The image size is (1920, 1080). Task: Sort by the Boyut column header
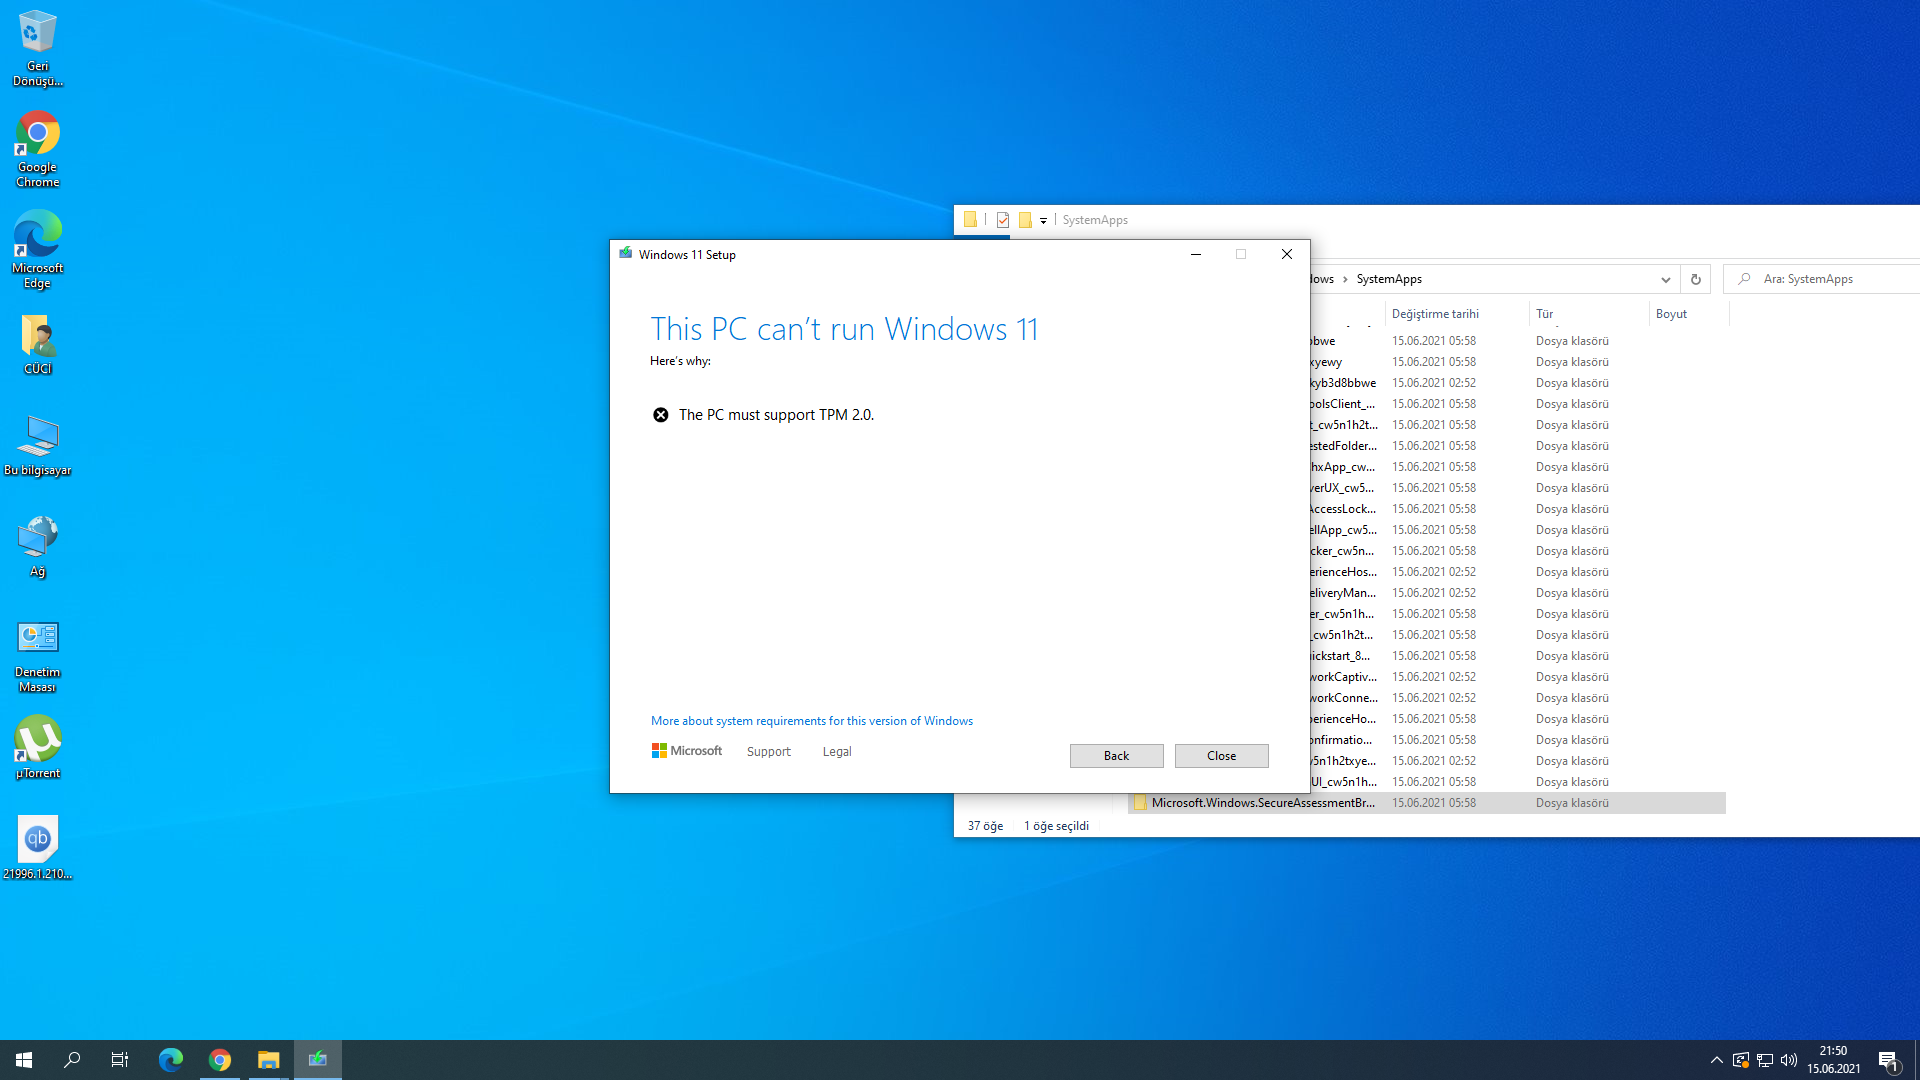1688,314
